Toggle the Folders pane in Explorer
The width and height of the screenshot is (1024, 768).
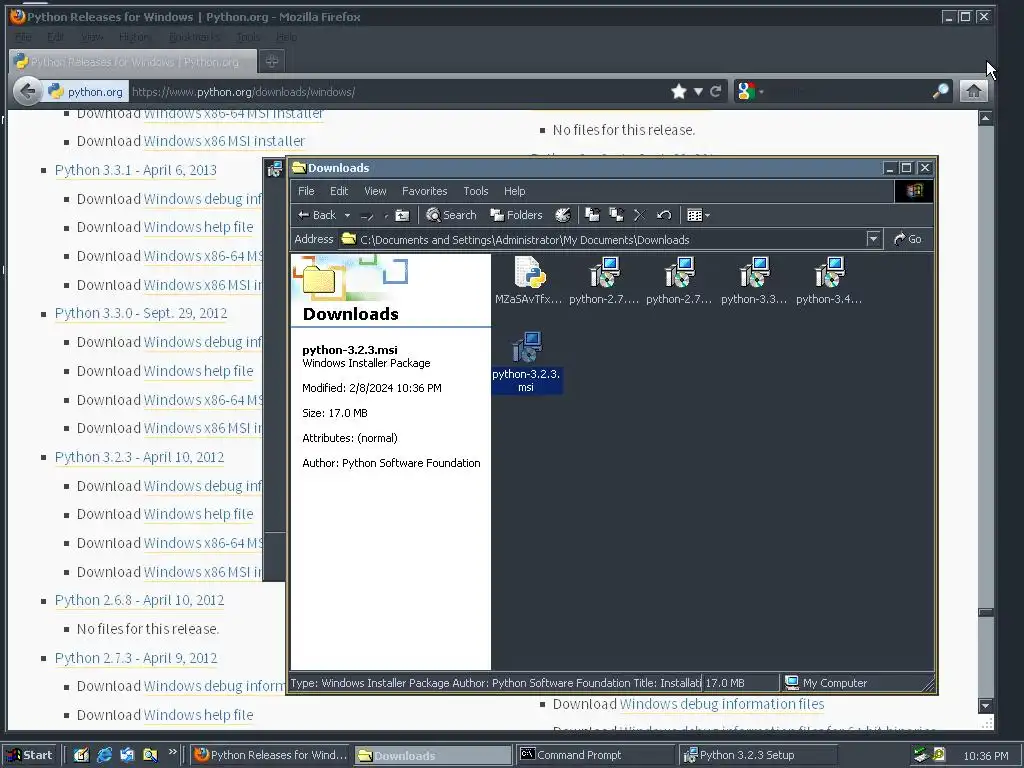click(x=517, y=215)
